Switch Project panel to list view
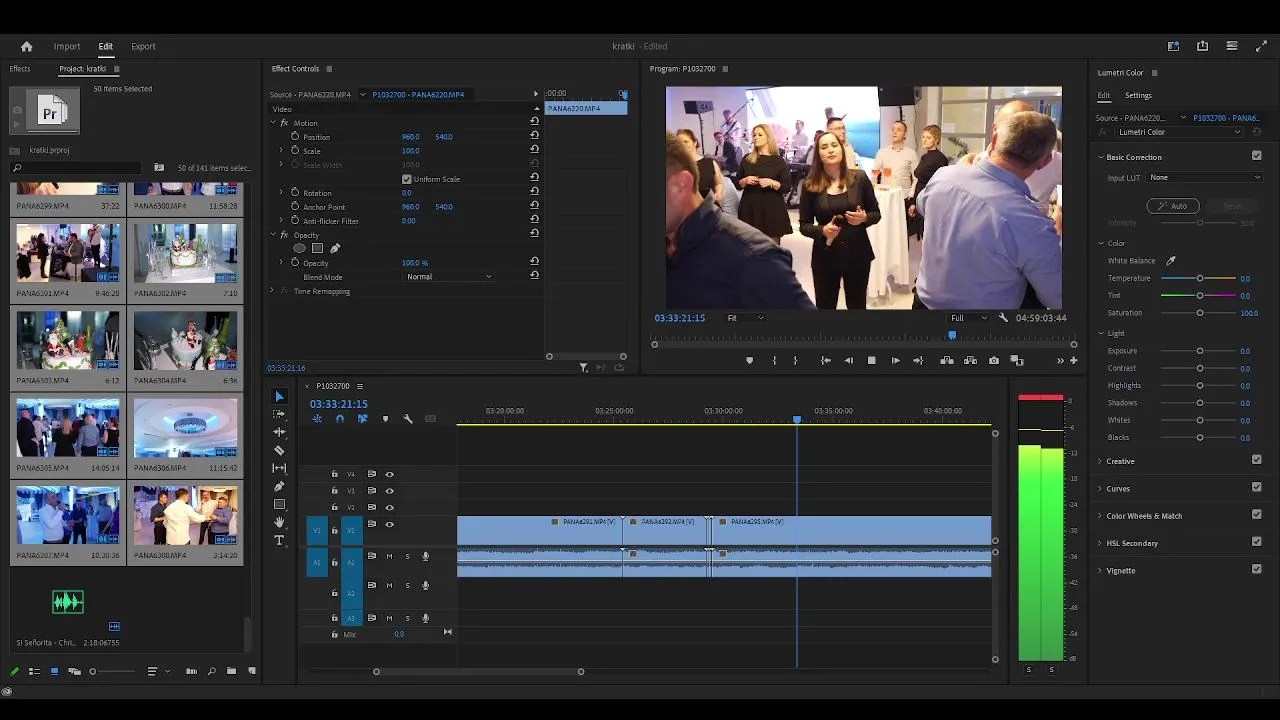 [x=34, y=671]
